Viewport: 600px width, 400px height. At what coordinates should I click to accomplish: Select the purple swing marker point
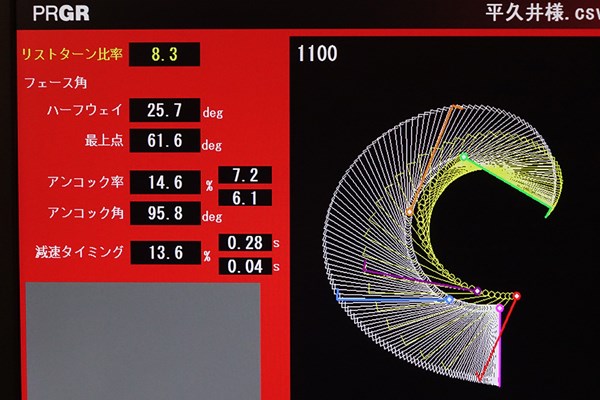[477, 291]
